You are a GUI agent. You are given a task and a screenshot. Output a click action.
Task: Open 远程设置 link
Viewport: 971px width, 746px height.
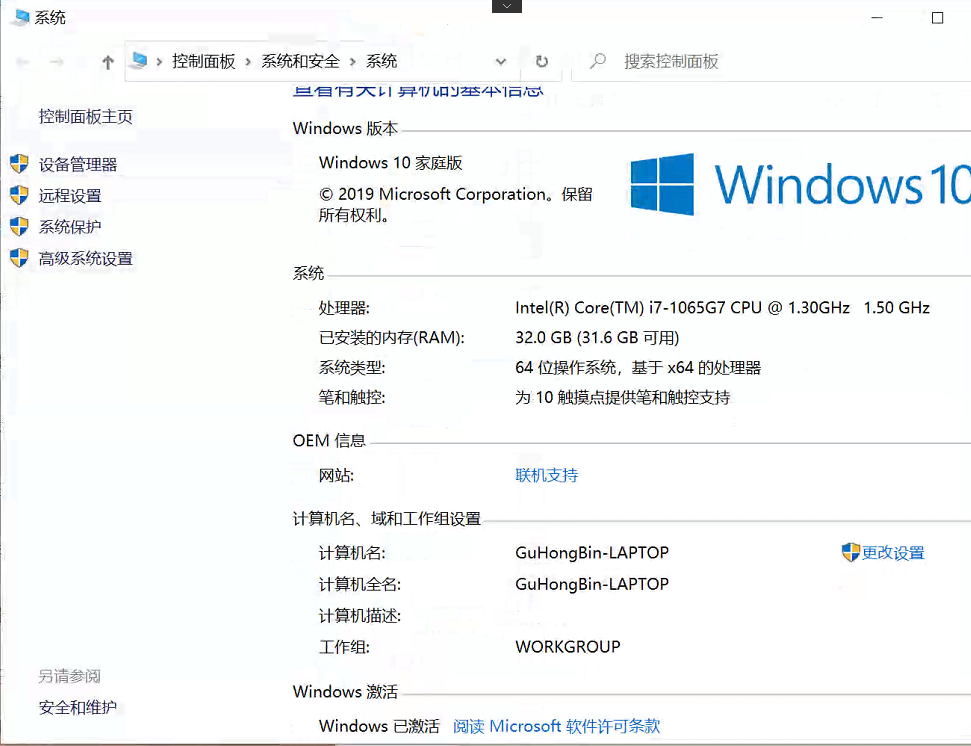click(x=70, y=196)
